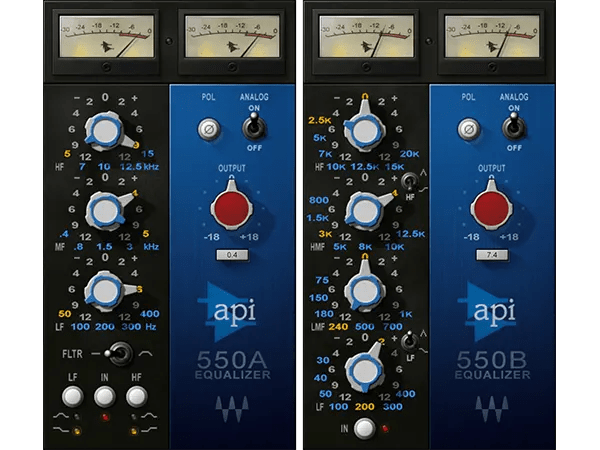Click the 550B output value field 7.4
This screenshot has height=450, width=600.
[x=492, y=255]
